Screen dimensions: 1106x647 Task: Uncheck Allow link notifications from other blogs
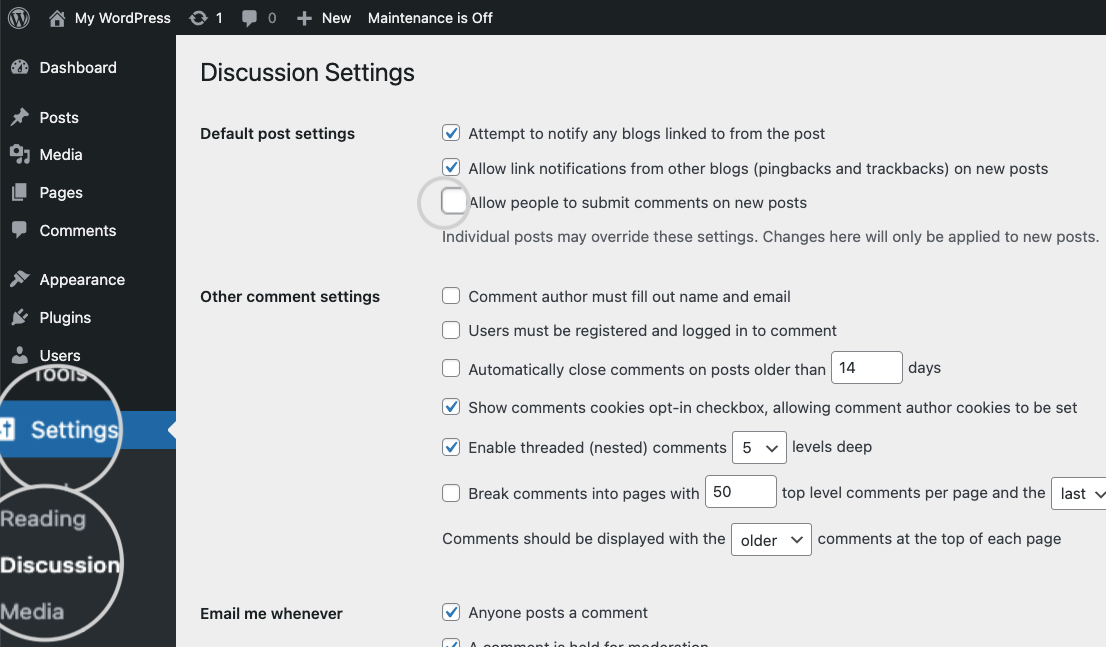tap(451, 167)
